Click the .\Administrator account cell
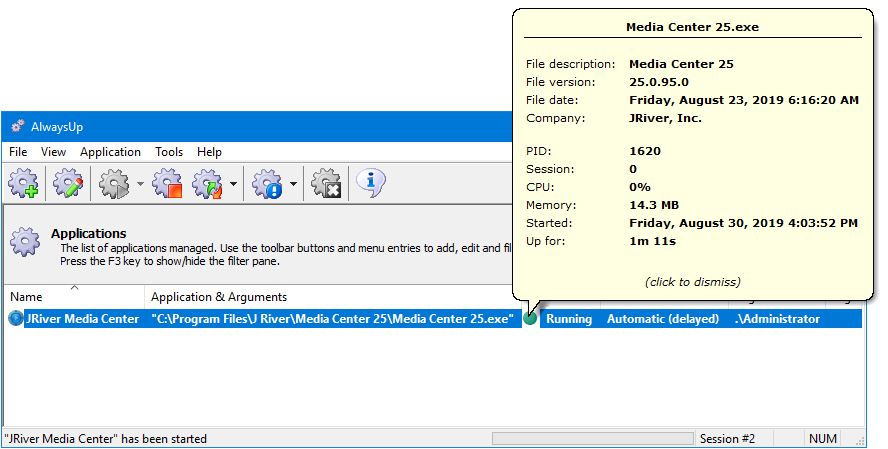 coord(777,319)
